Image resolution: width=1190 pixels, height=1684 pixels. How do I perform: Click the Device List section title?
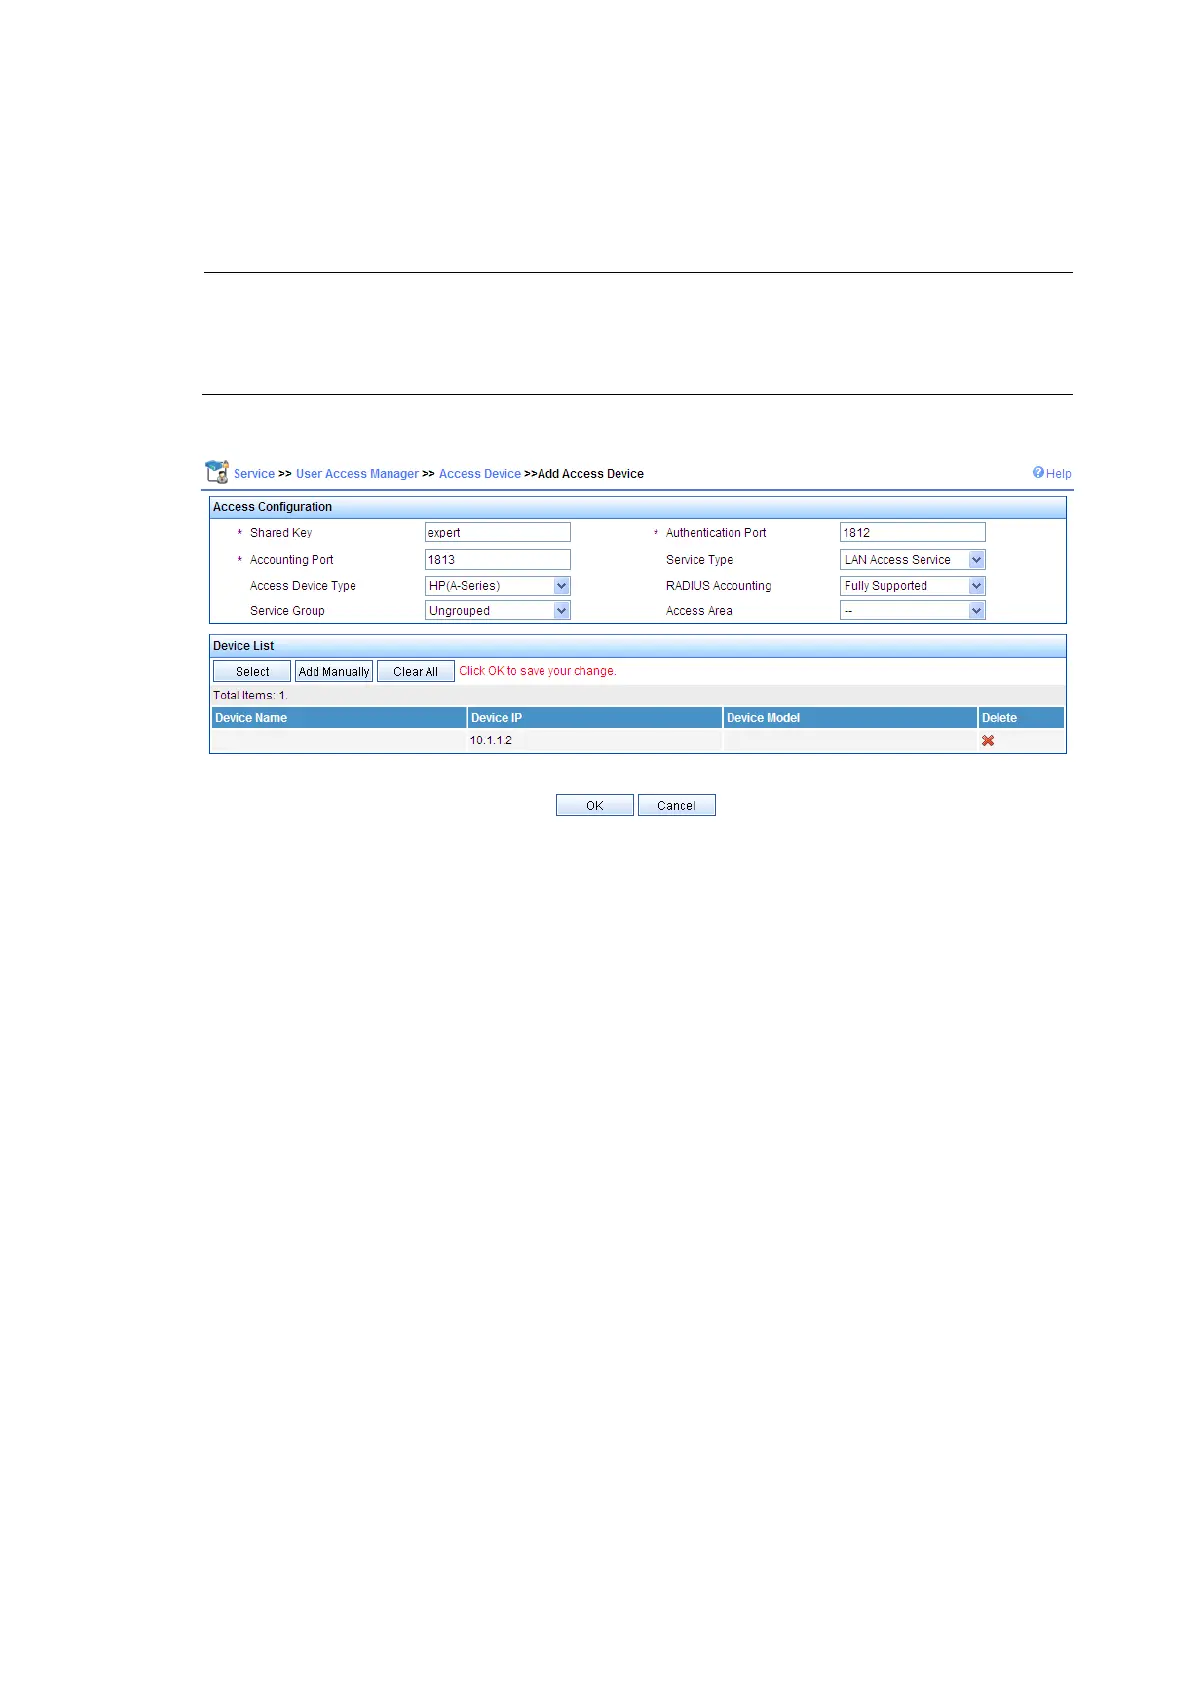(x=243, y=646)
